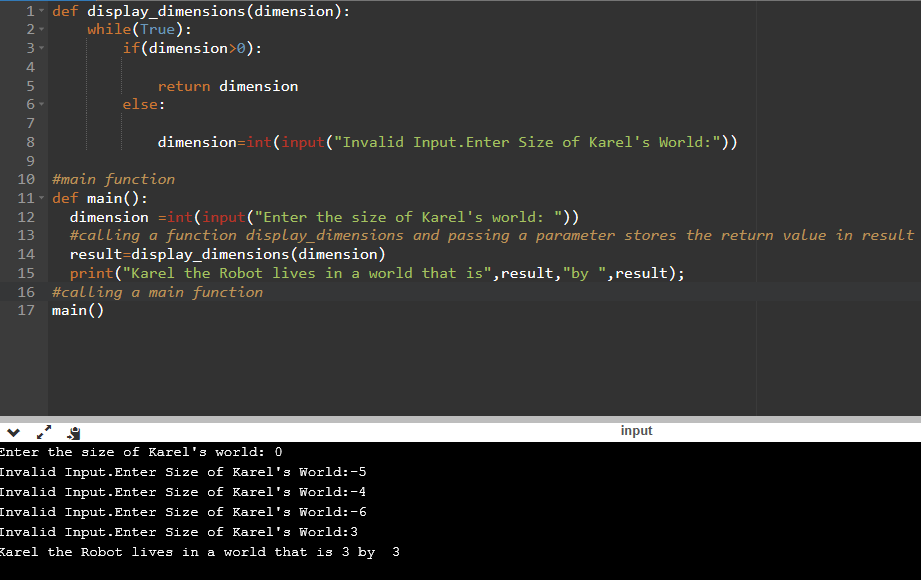Click the 'def main():' header on line 11
921x580 pixels.
tap(100, 198)
